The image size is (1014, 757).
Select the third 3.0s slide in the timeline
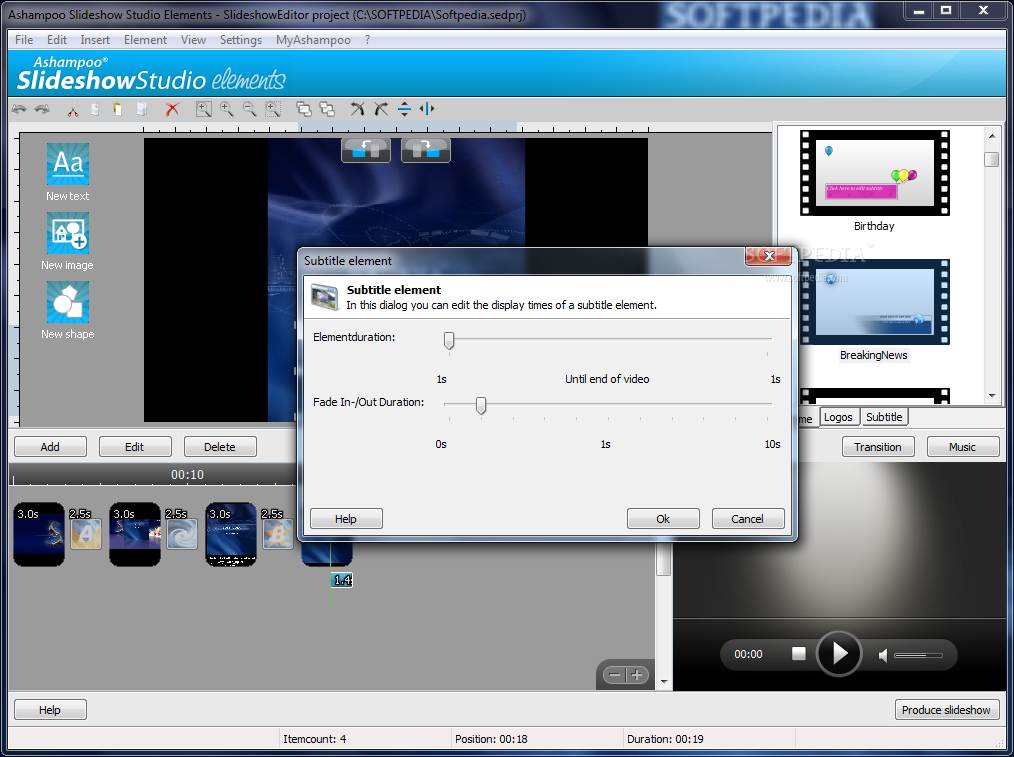tap(231, 535)
